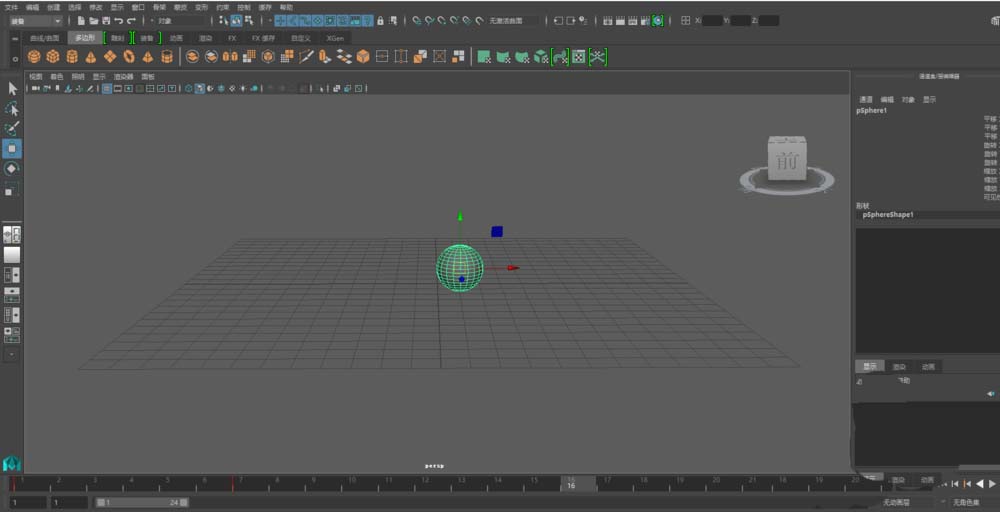
Task: Click the Multi-Cut pencil shelf icon
Action: (306, 57)
